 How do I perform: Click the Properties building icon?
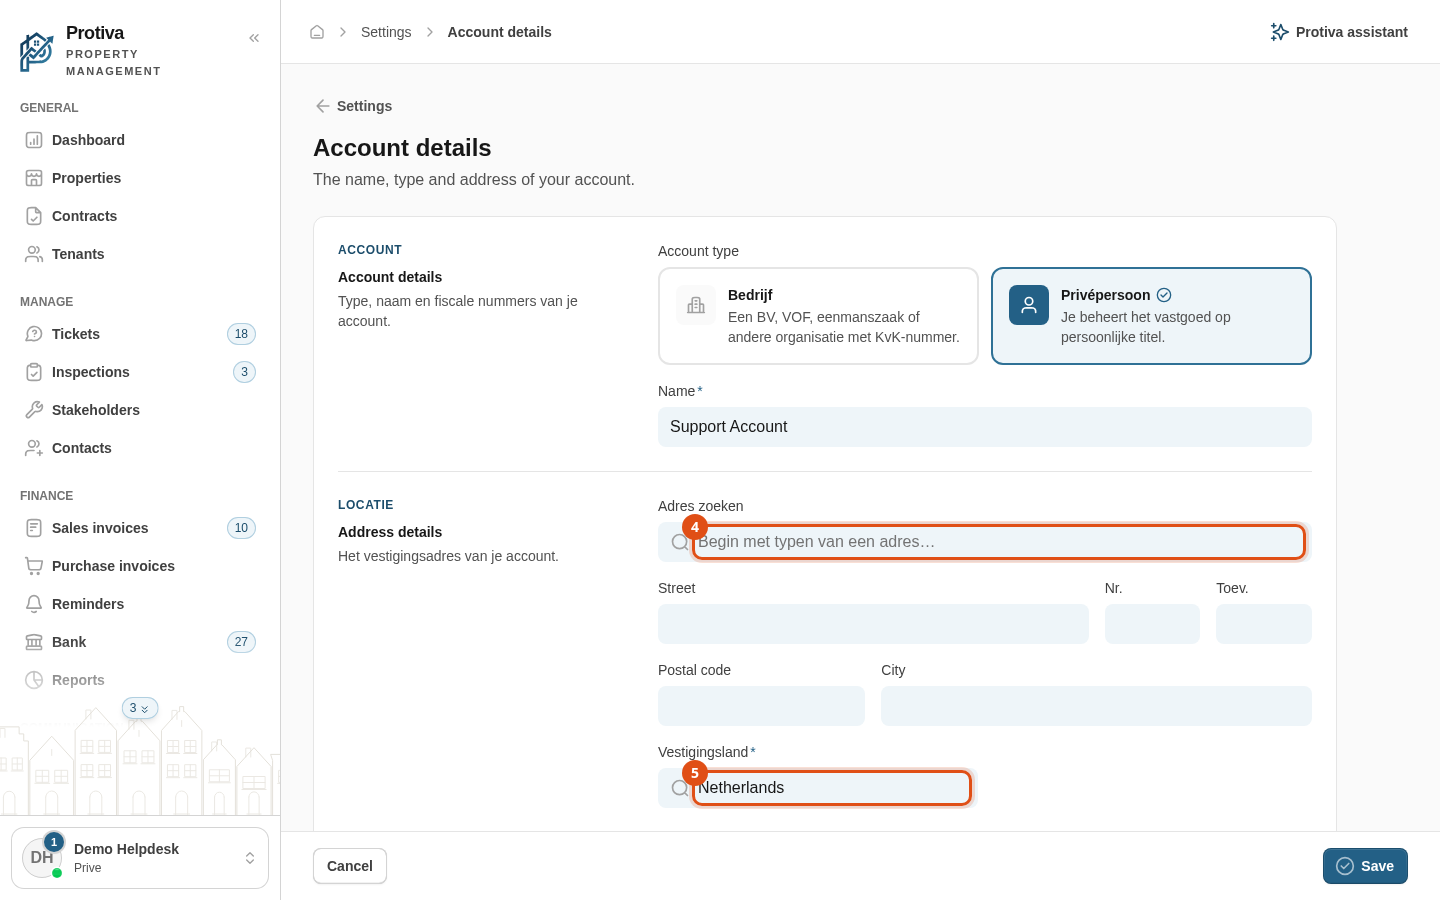coord(34,178)
